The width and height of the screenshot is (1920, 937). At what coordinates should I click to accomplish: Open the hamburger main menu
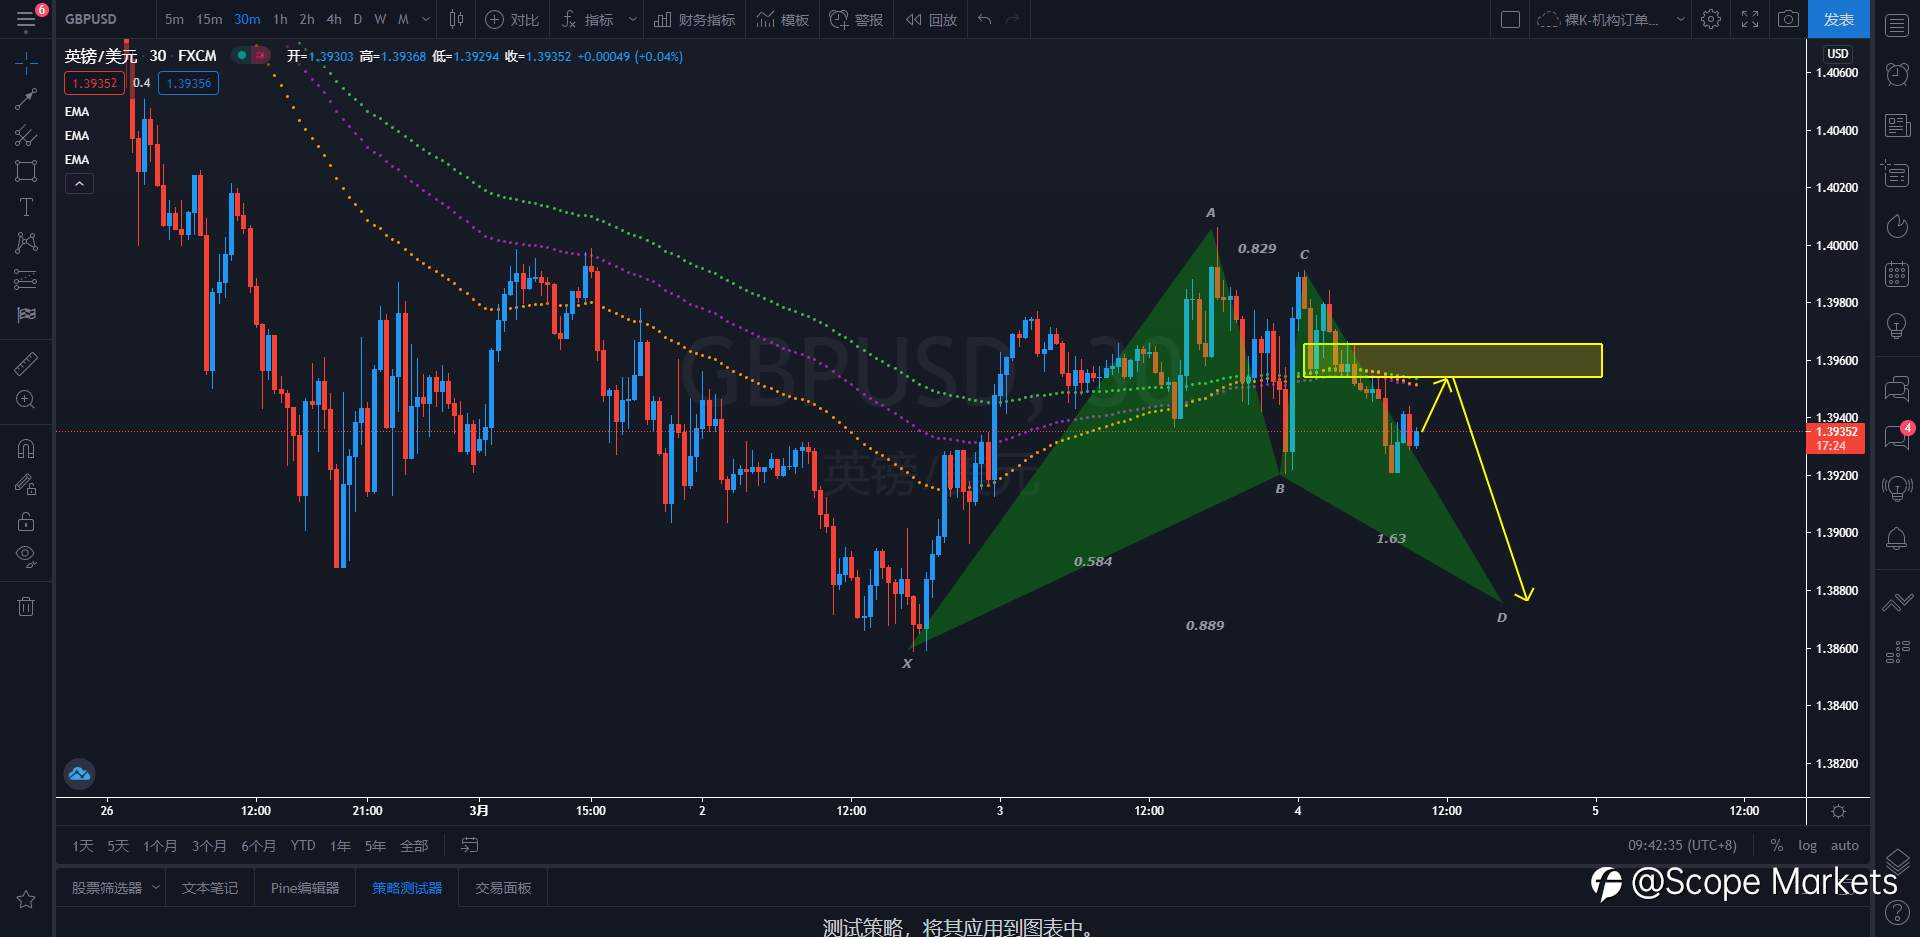26,19
